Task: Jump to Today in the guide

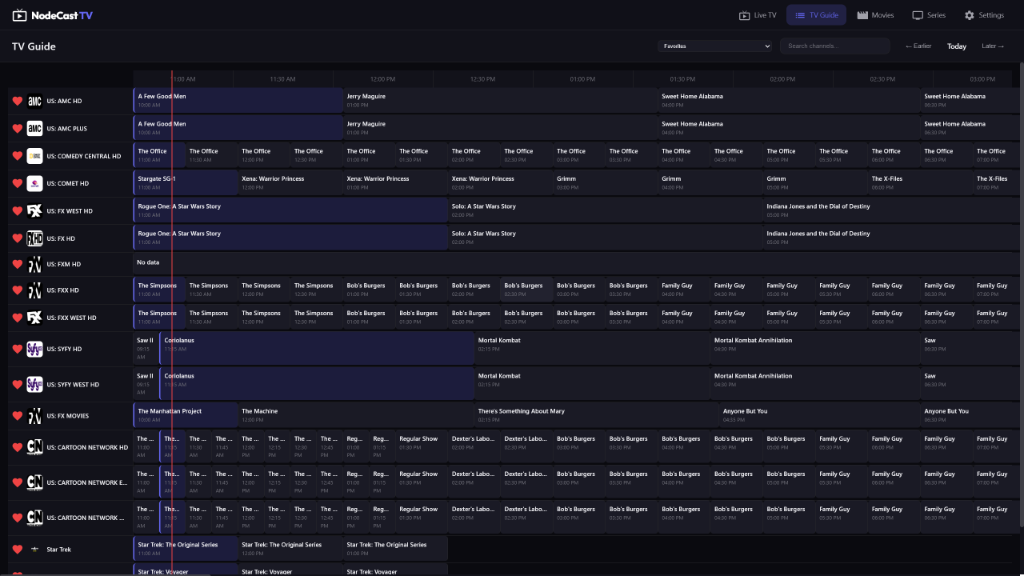Action: pos(957,46)
